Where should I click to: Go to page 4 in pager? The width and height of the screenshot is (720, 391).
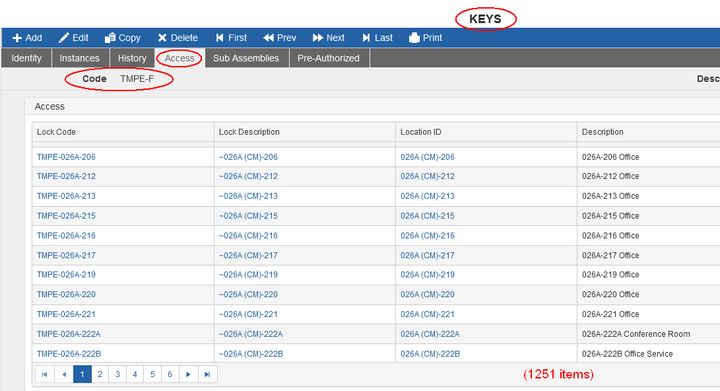135,374
